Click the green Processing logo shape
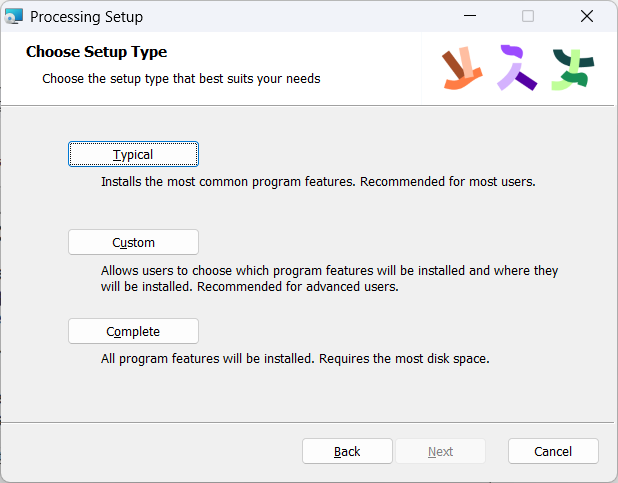618x483 pixels. 573,68
